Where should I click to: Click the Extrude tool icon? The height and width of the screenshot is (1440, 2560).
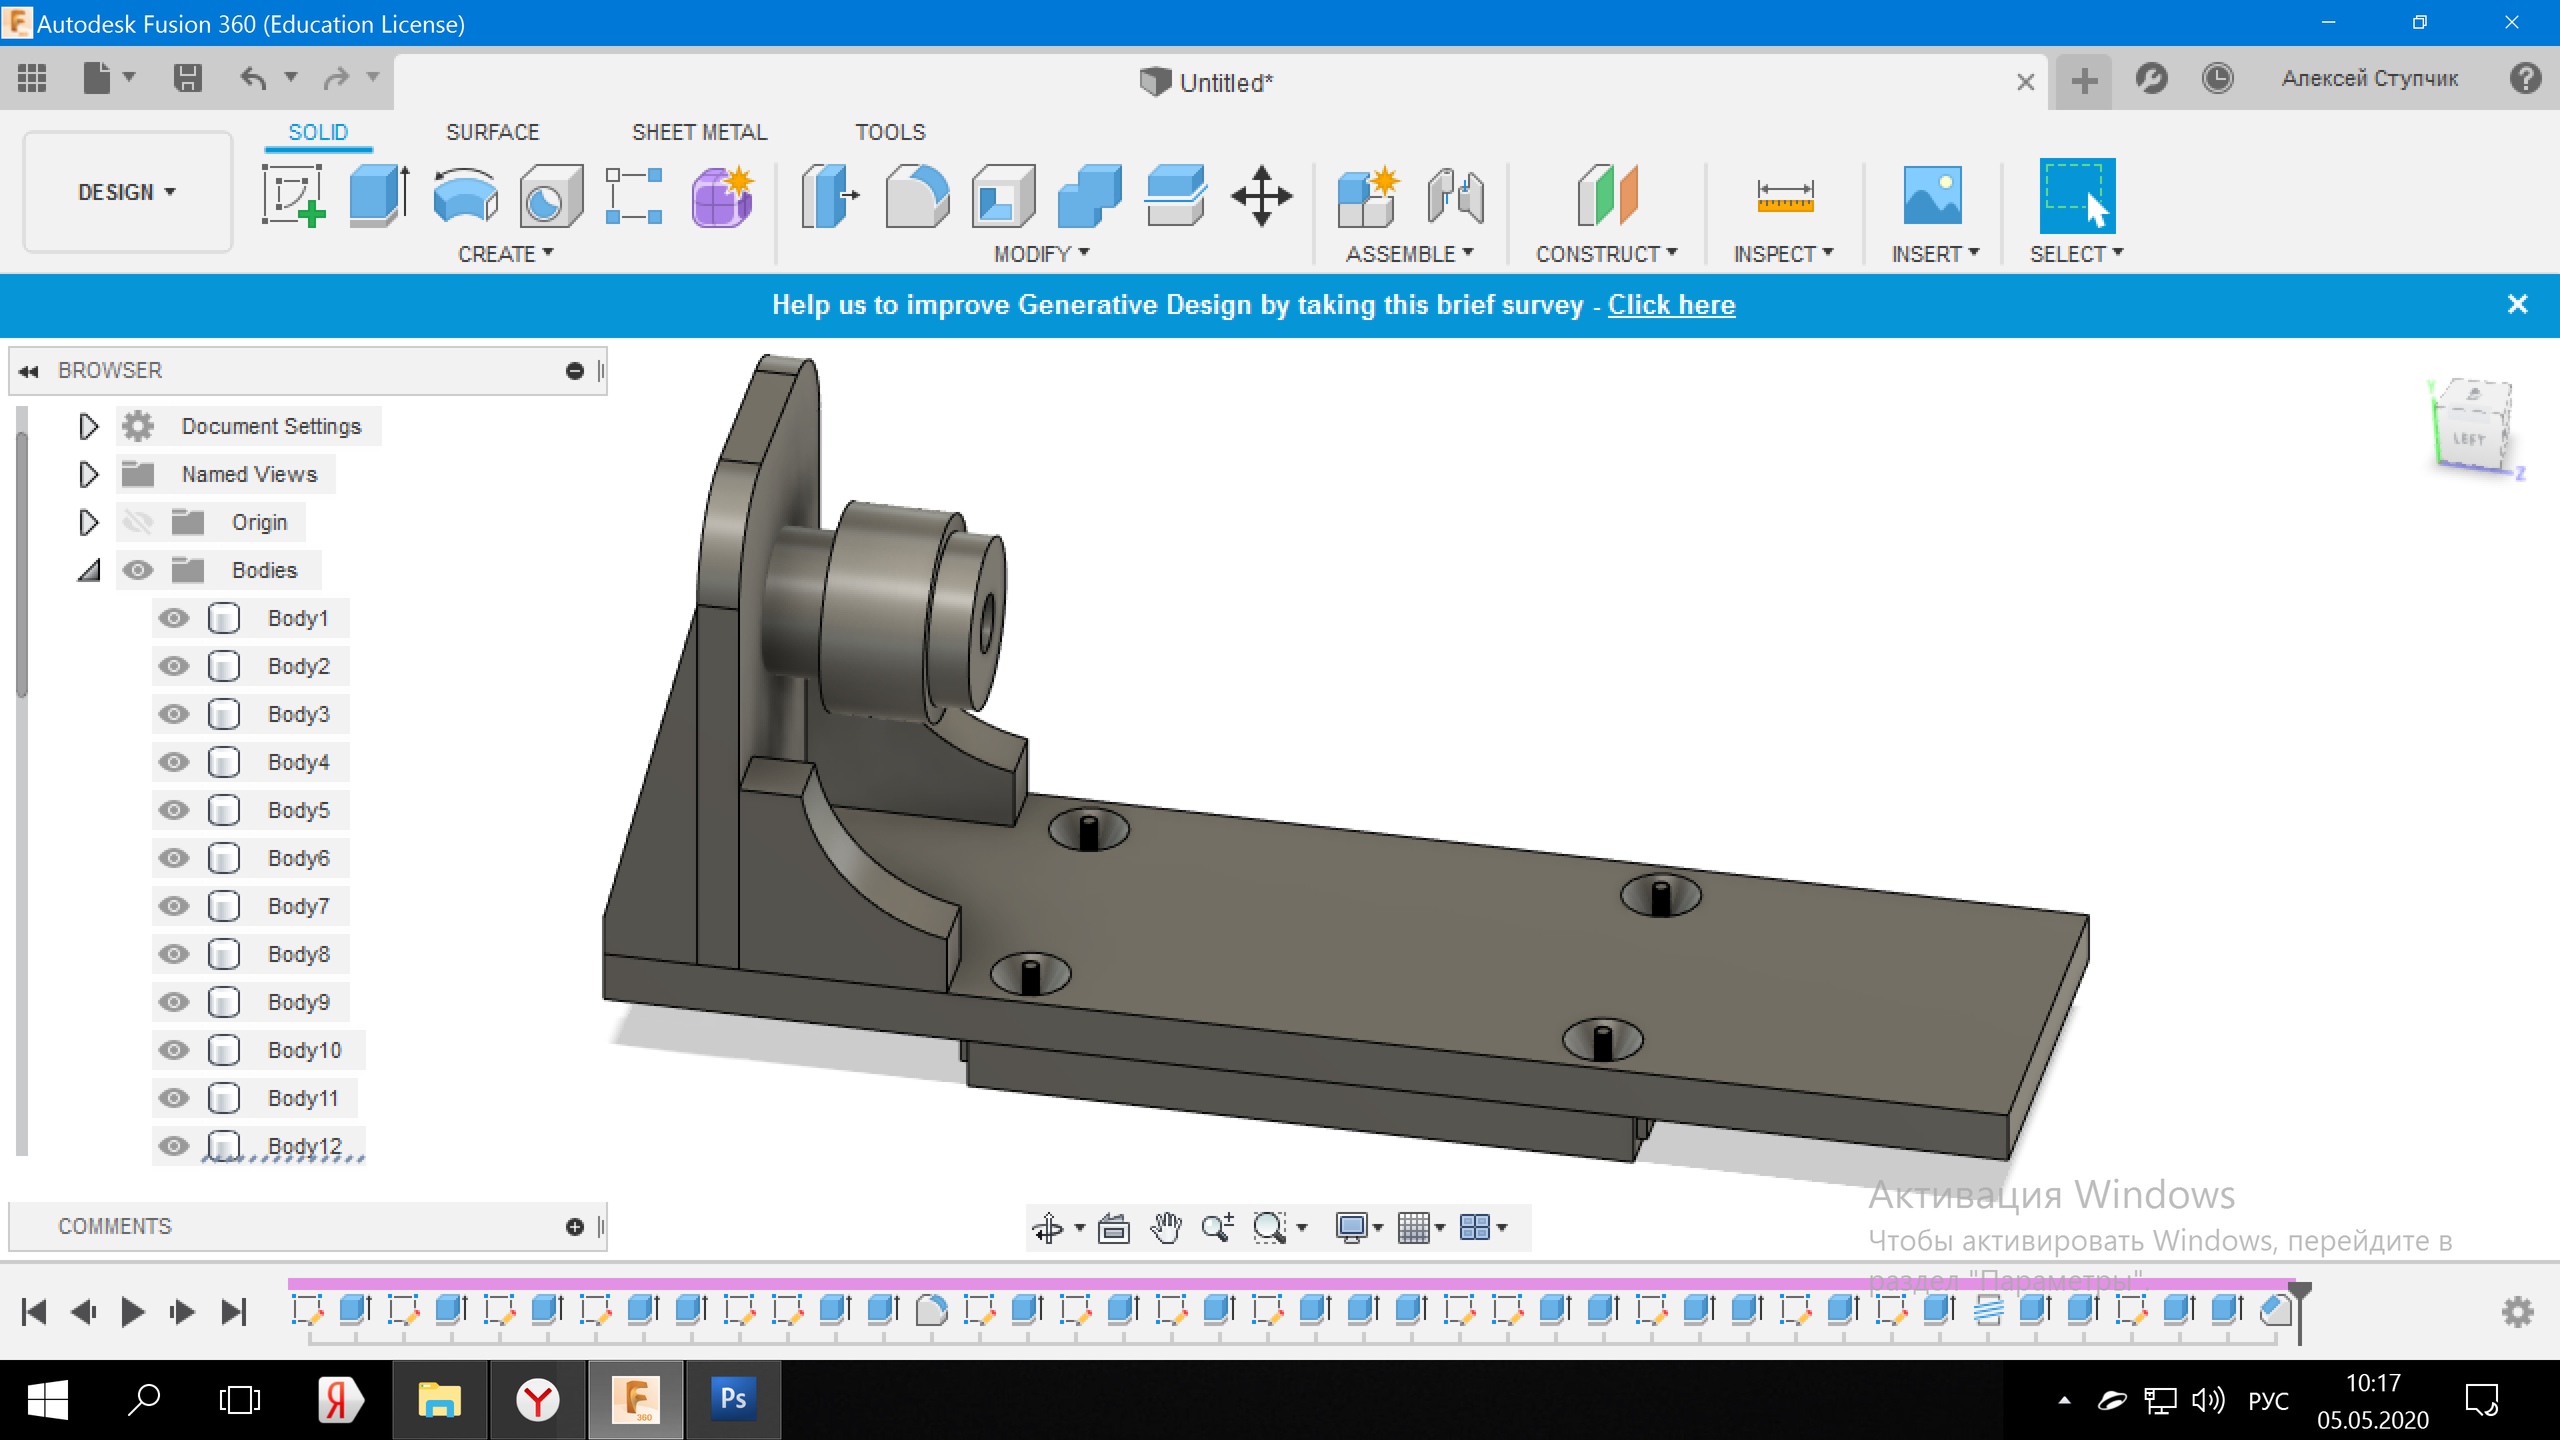click(x=378, y=195)
